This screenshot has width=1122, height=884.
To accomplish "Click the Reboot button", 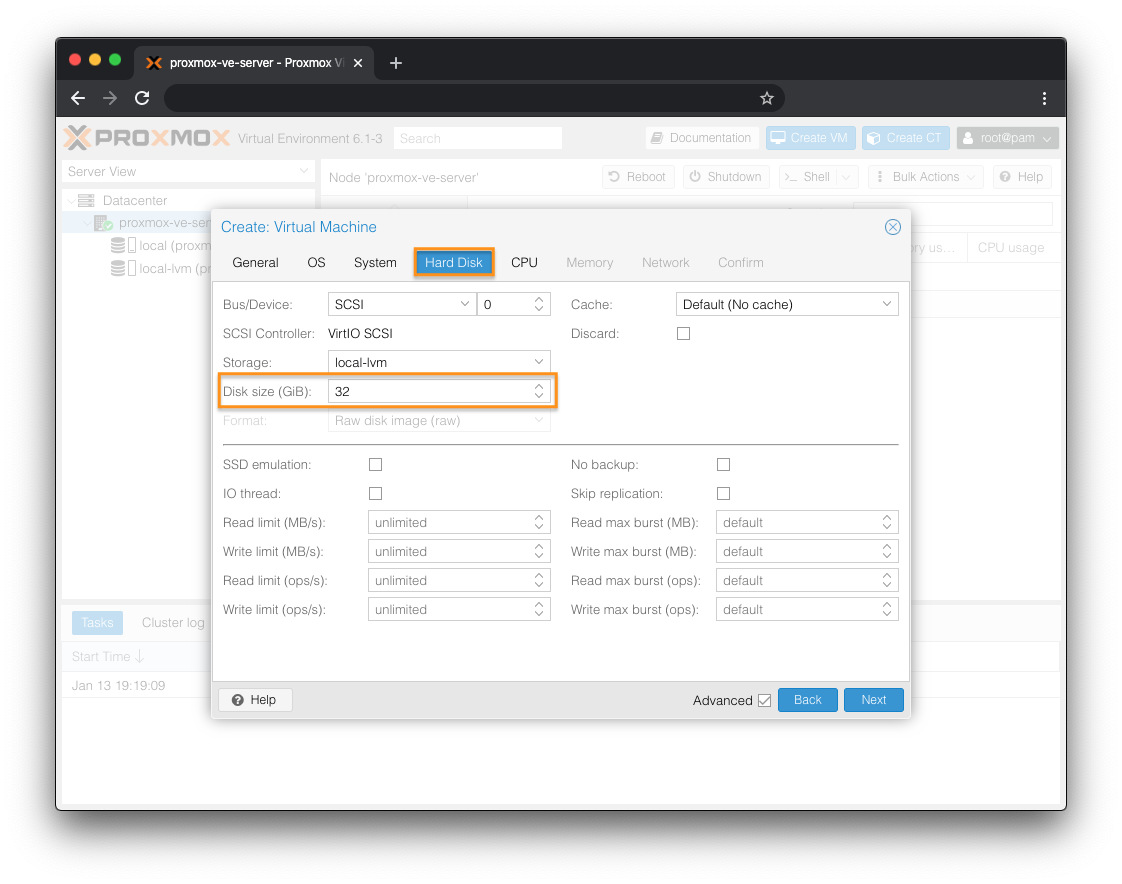I will tap(638, 177).
